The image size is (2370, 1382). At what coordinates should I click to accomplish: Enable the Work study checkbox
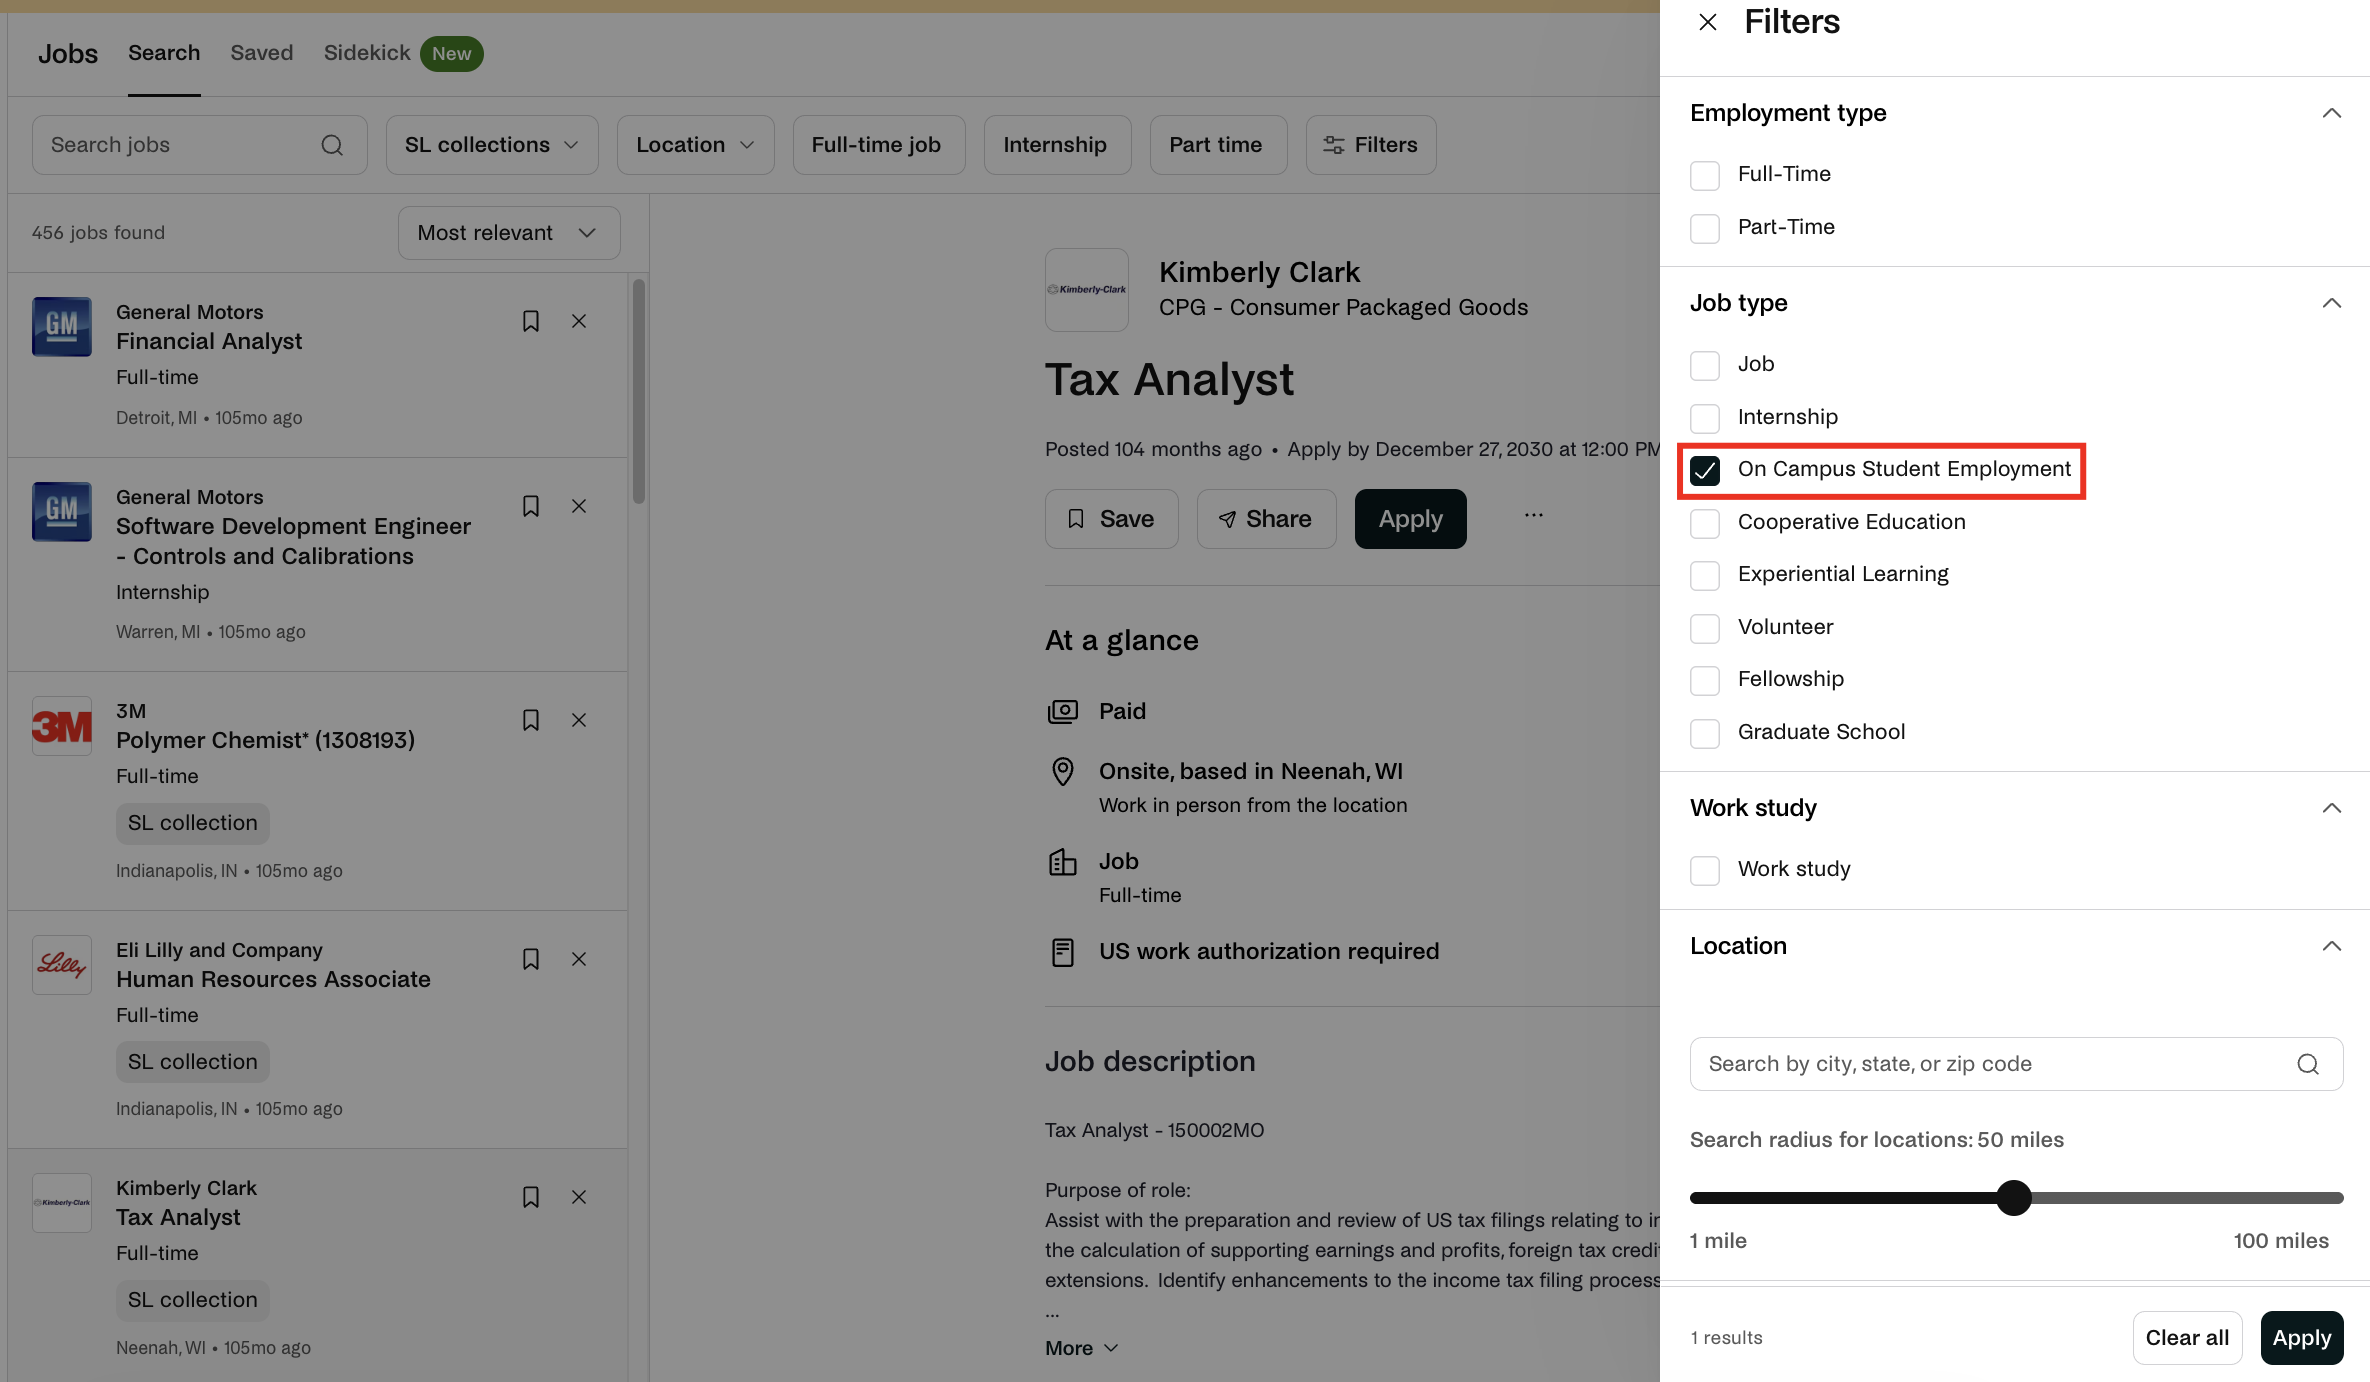click(1705, 870)
